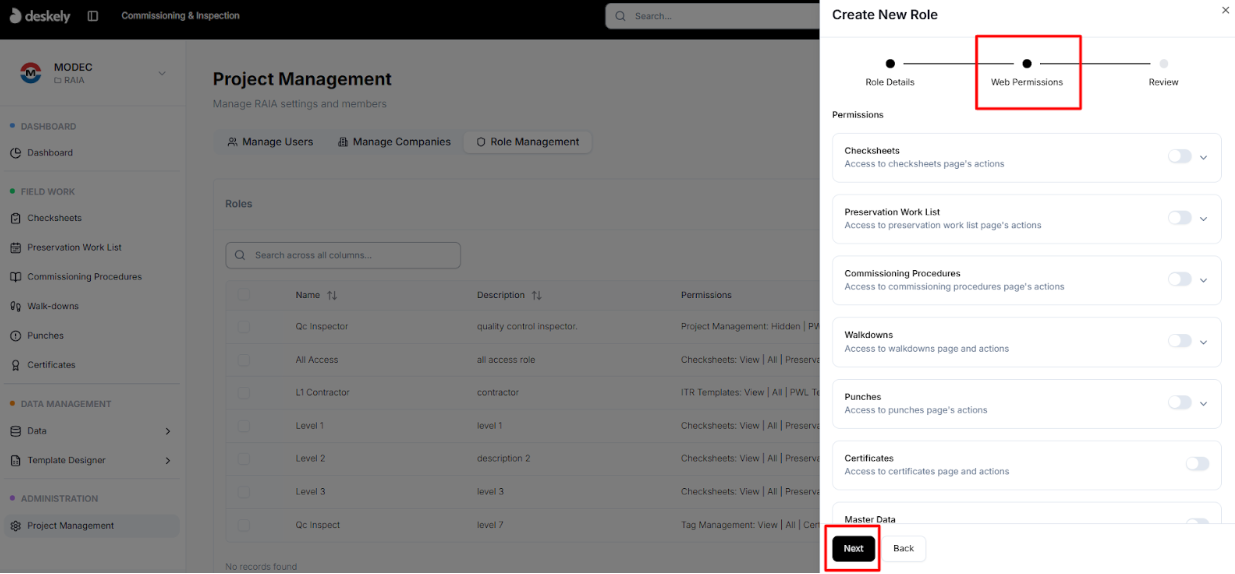1235x574 pixels.
Task: Click the Next button
Action: coord(853,548)
